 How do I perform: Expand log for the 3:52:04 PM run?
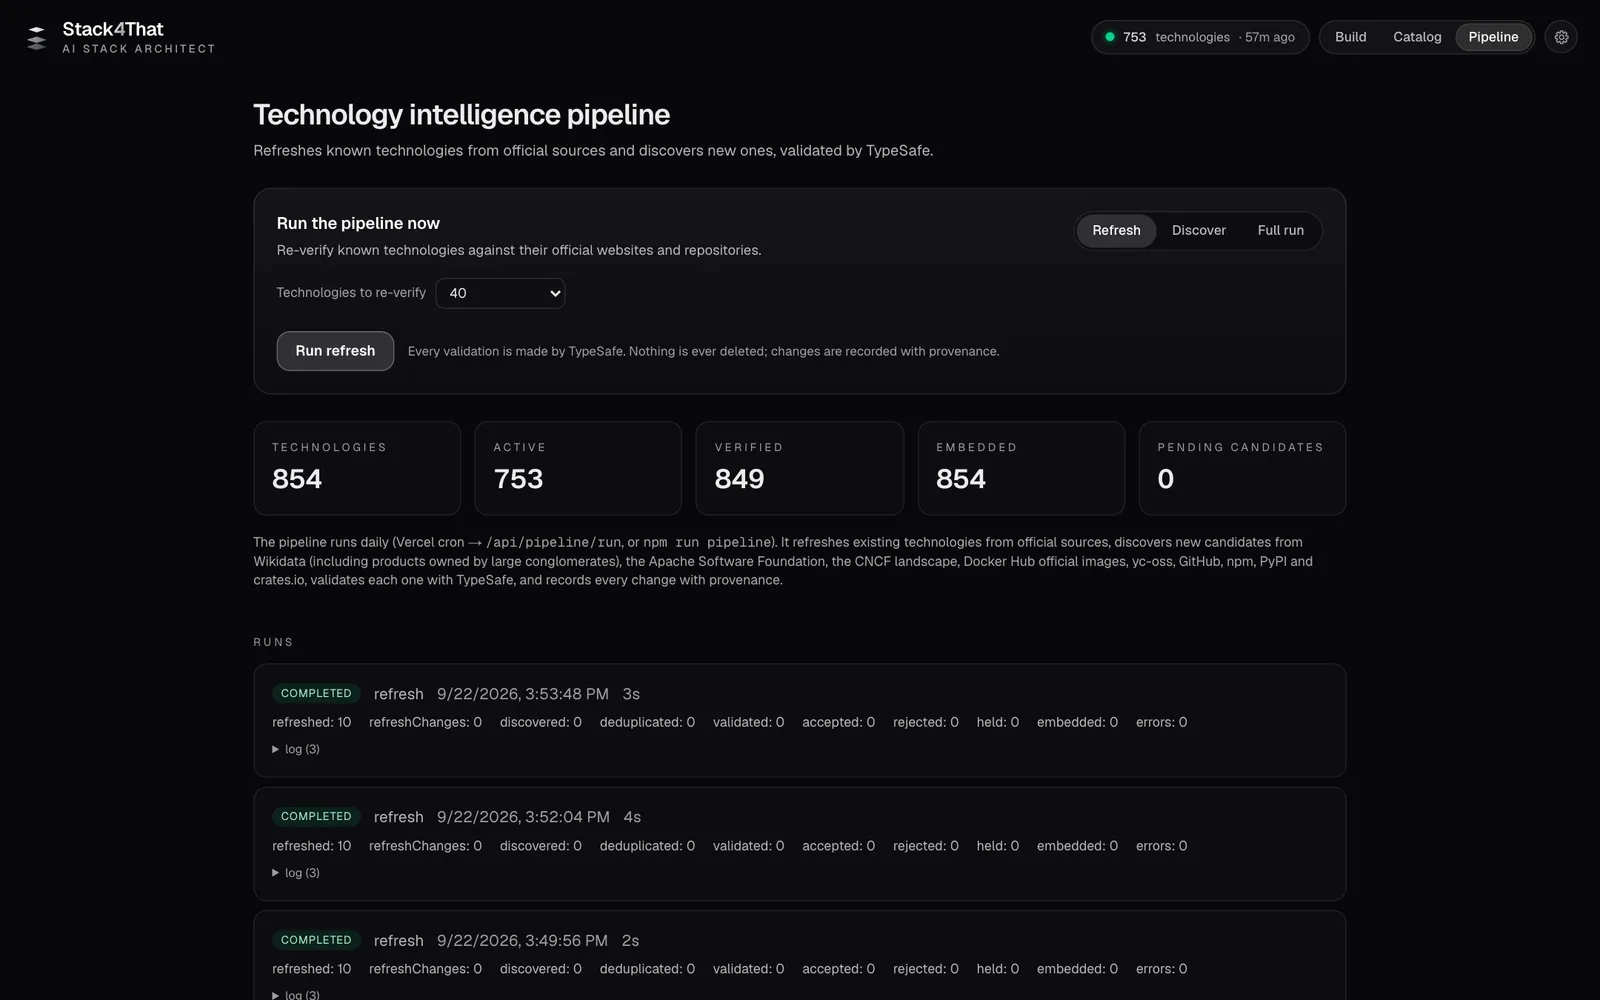[296, 873]
